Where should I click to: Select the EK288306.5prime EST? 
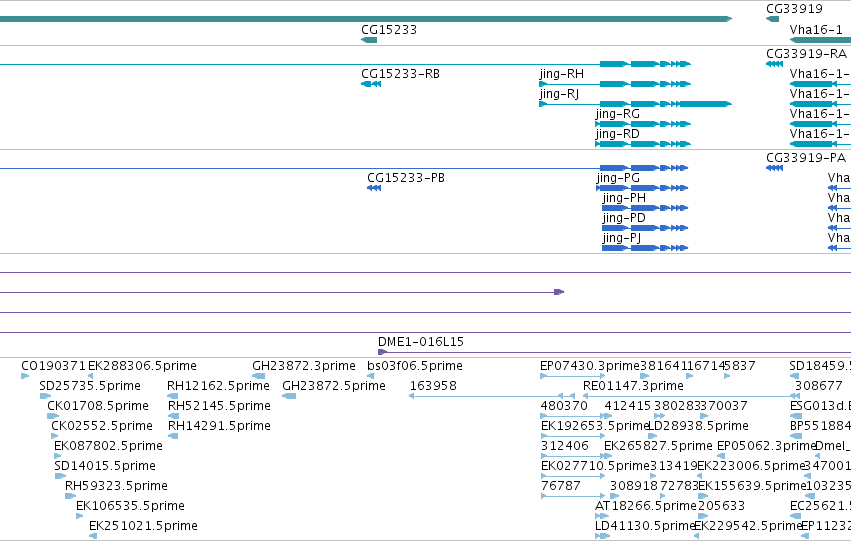(142, 366)
